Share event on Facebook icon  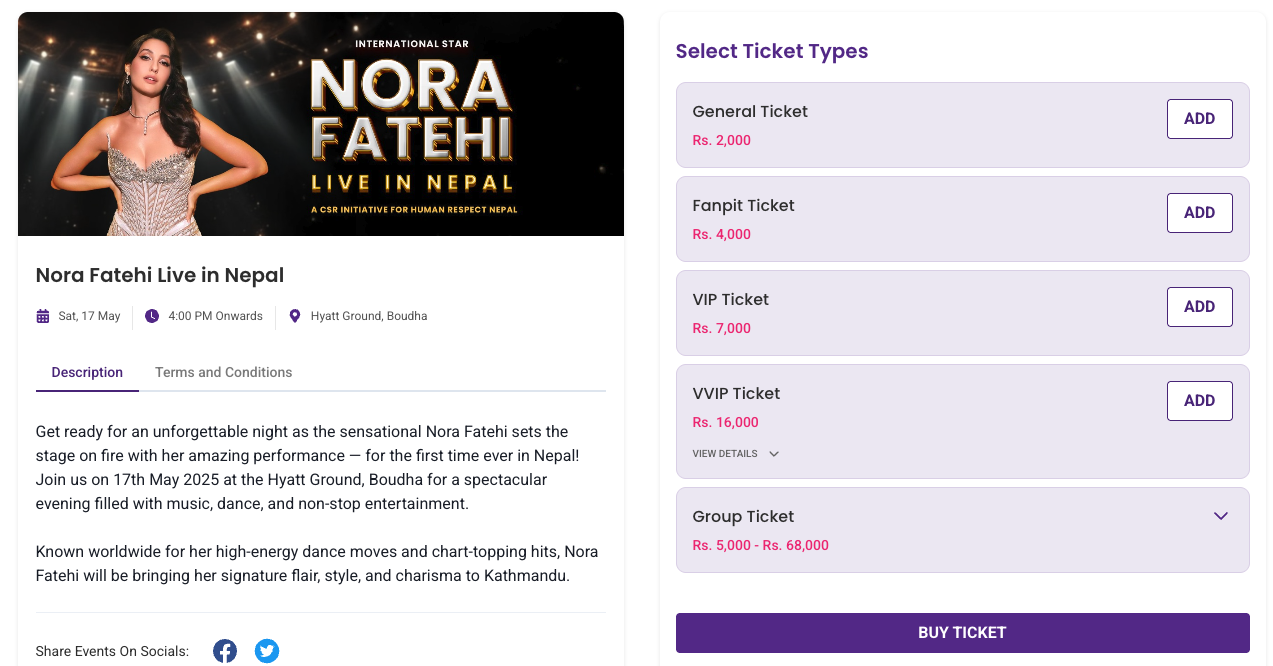coord(225,651)
